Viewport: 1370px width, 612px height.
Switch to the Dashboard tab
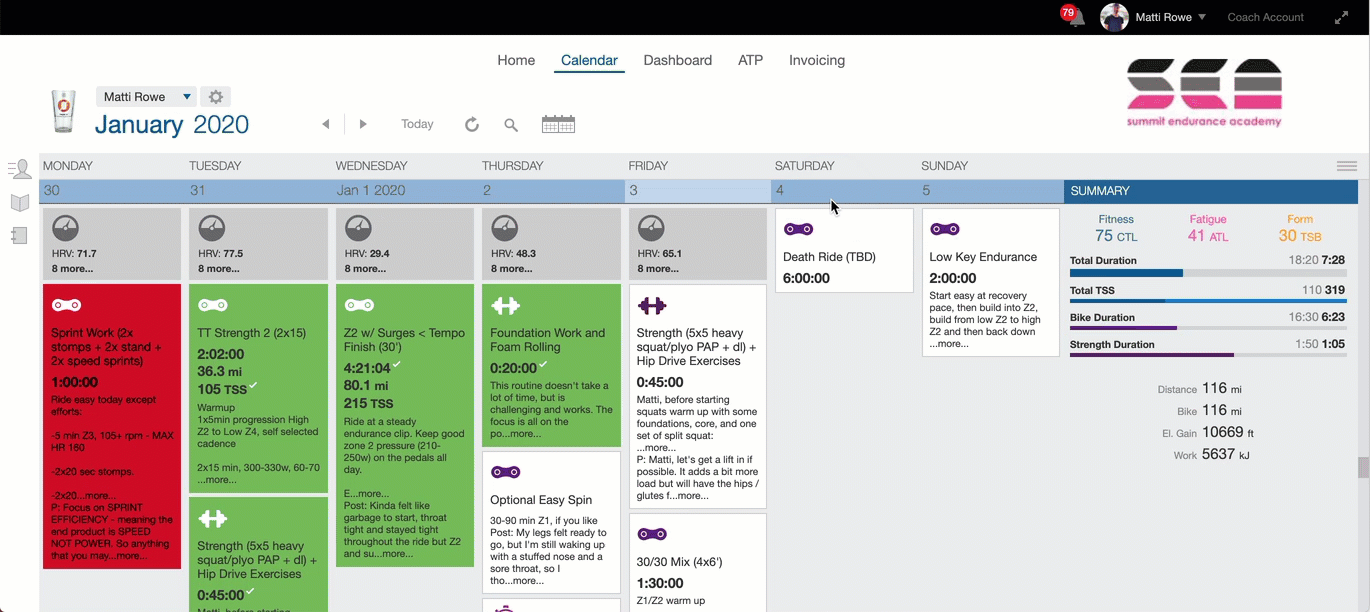pyautogui.click(x=677, y=60)
